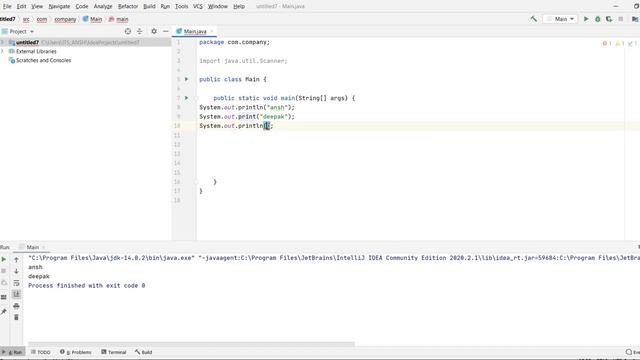Open the Window menu
This screenshot has height=360, width=640.
tap(218, 6)
